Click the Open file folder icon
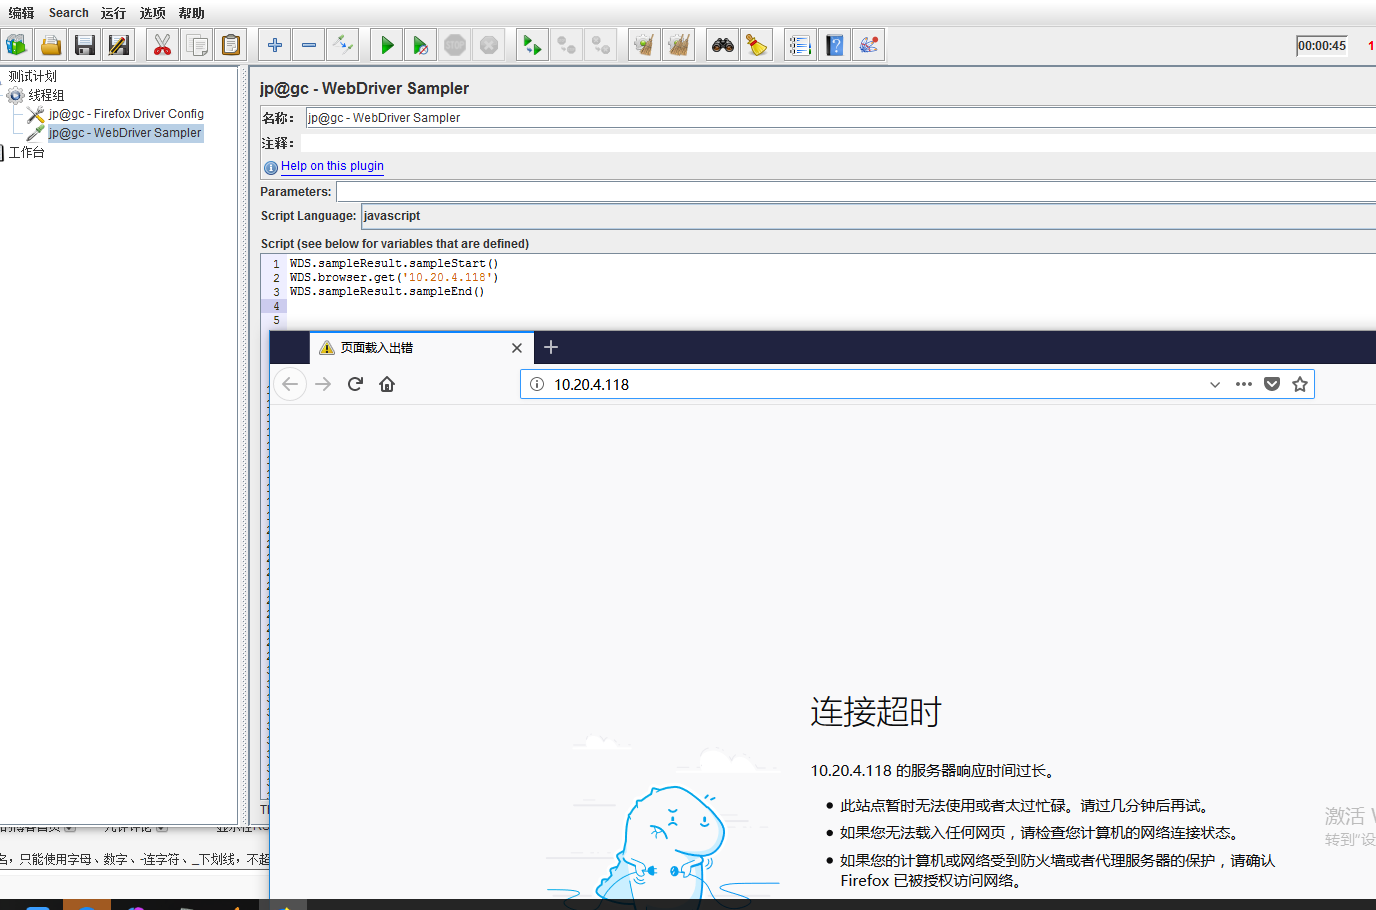This screenshot has width=1376, height=910. click(x=51, y=45)
